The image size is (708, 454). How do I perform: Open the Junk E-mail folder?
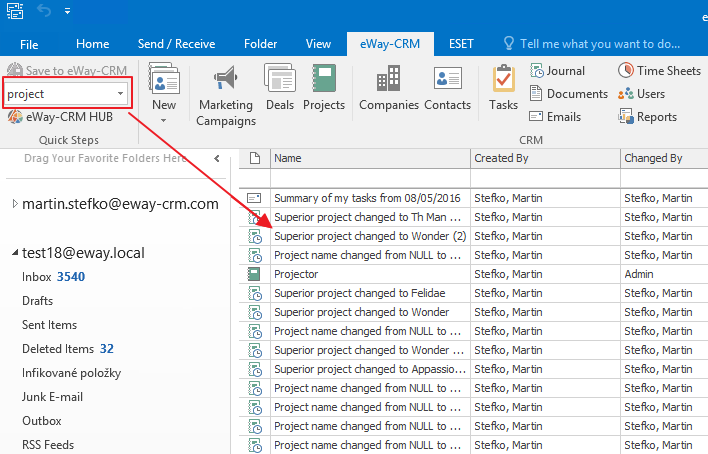(x=52, y=397)
